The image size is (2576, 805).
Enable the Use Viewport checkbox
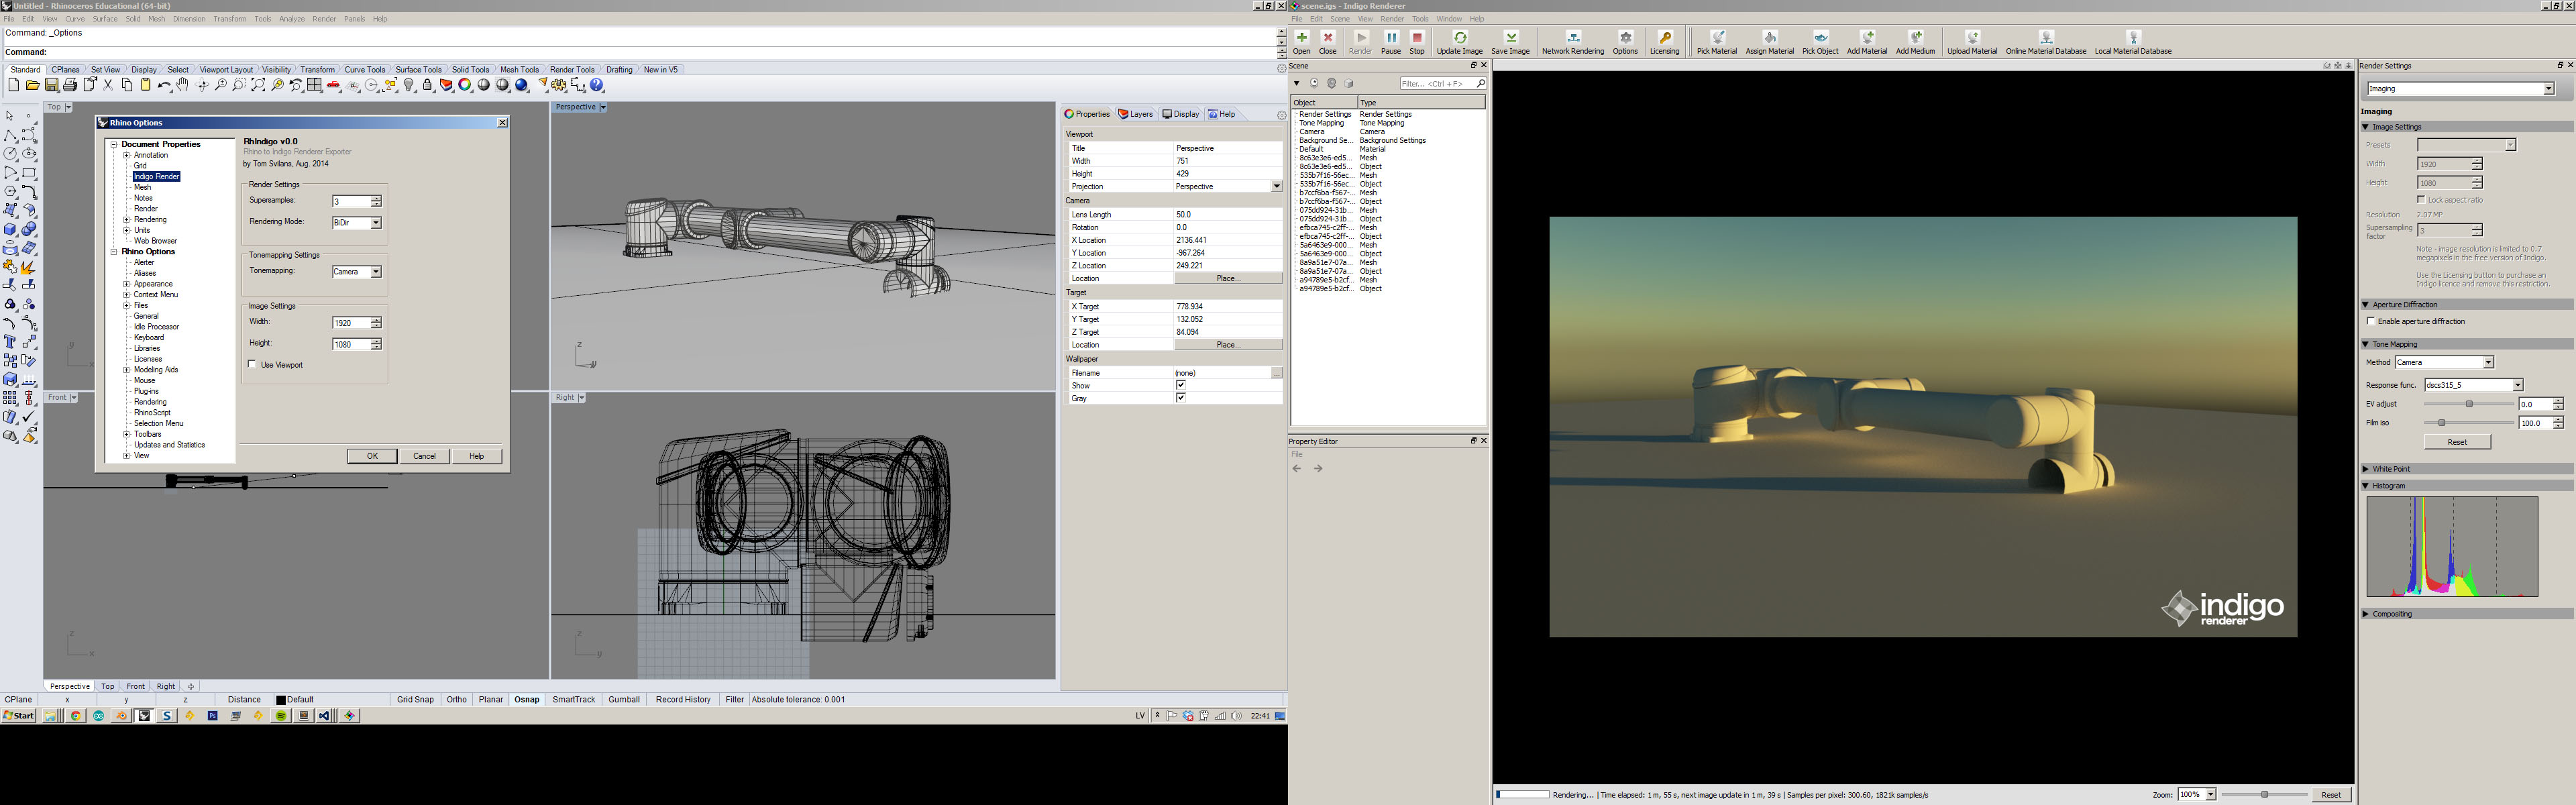pyautogui.click(x=253, y=365)
